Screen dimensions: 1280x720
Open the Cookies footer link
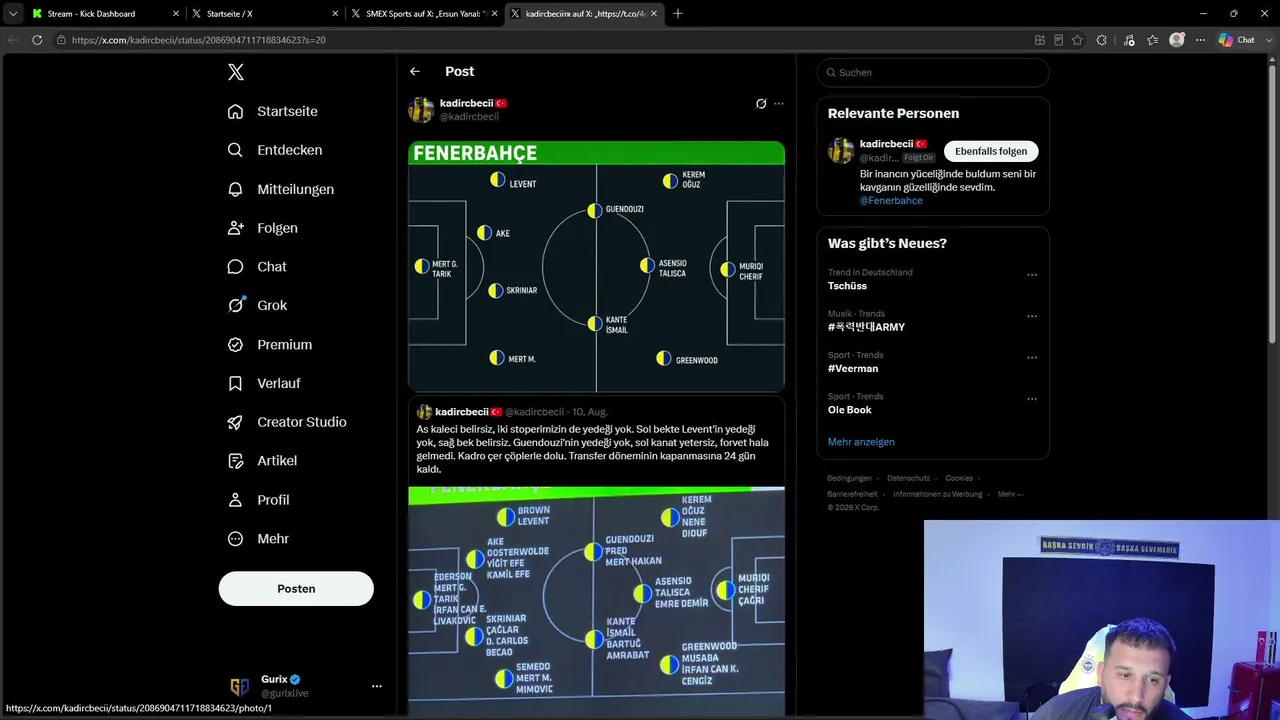coord(959,478)
